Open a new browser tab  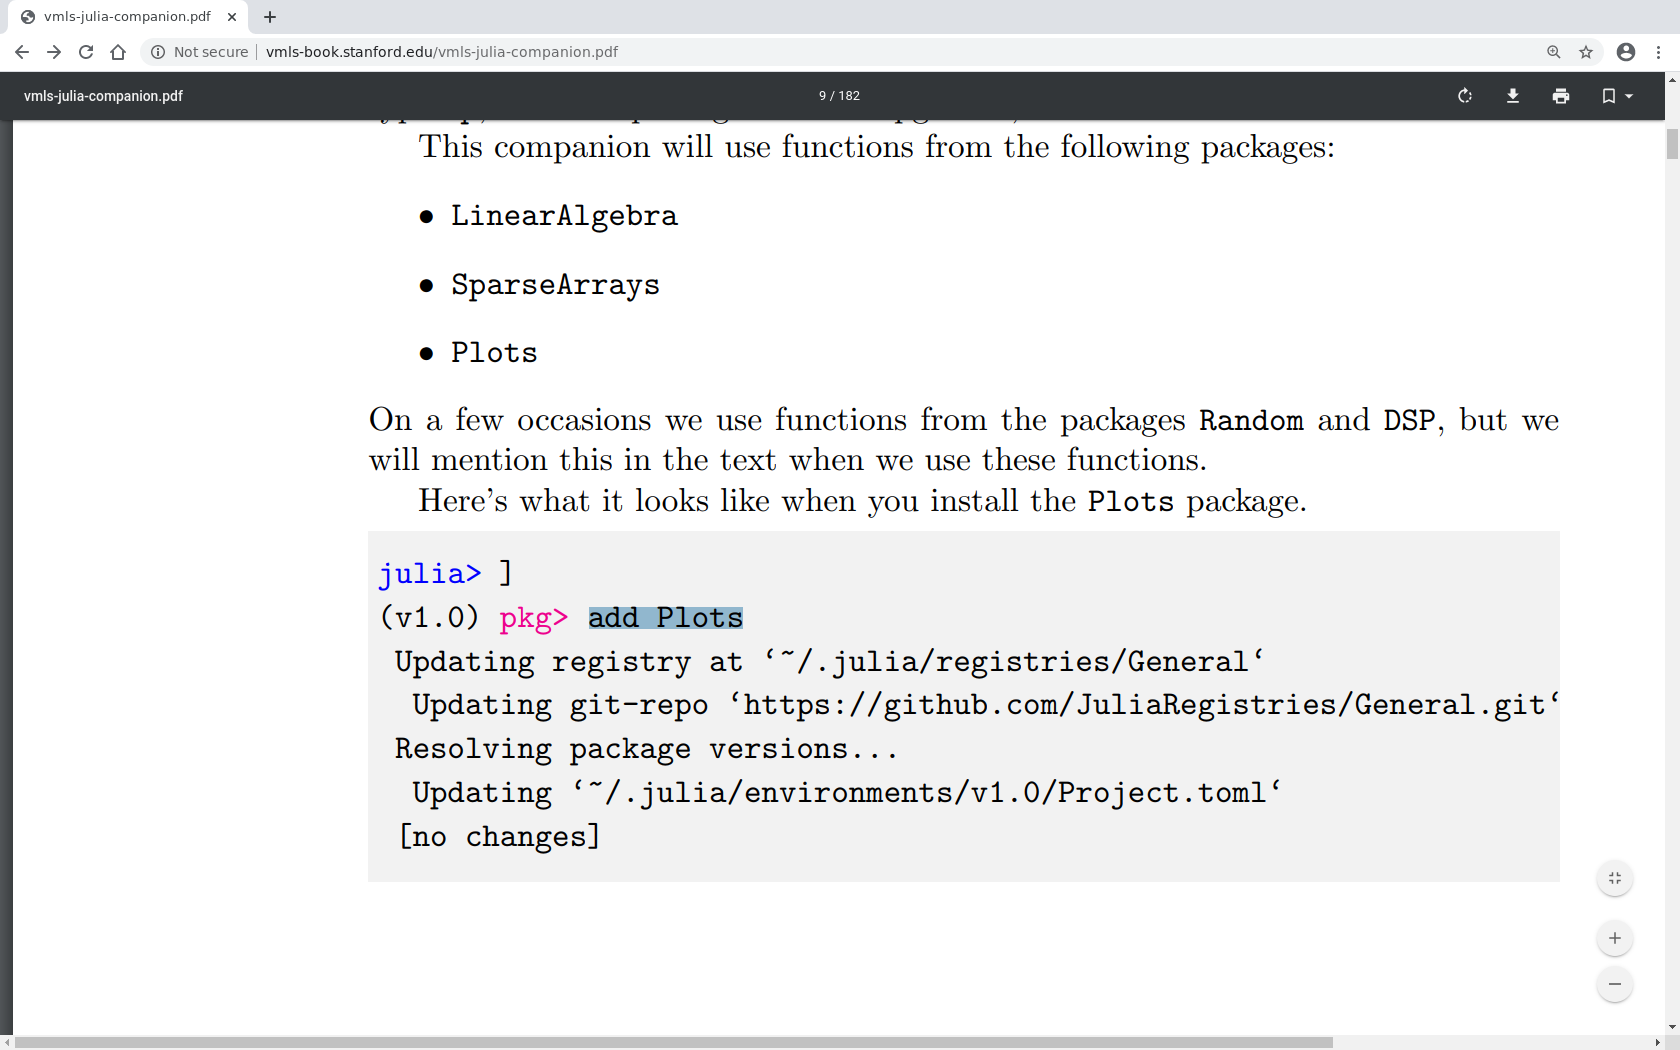(x=270, y=17)
